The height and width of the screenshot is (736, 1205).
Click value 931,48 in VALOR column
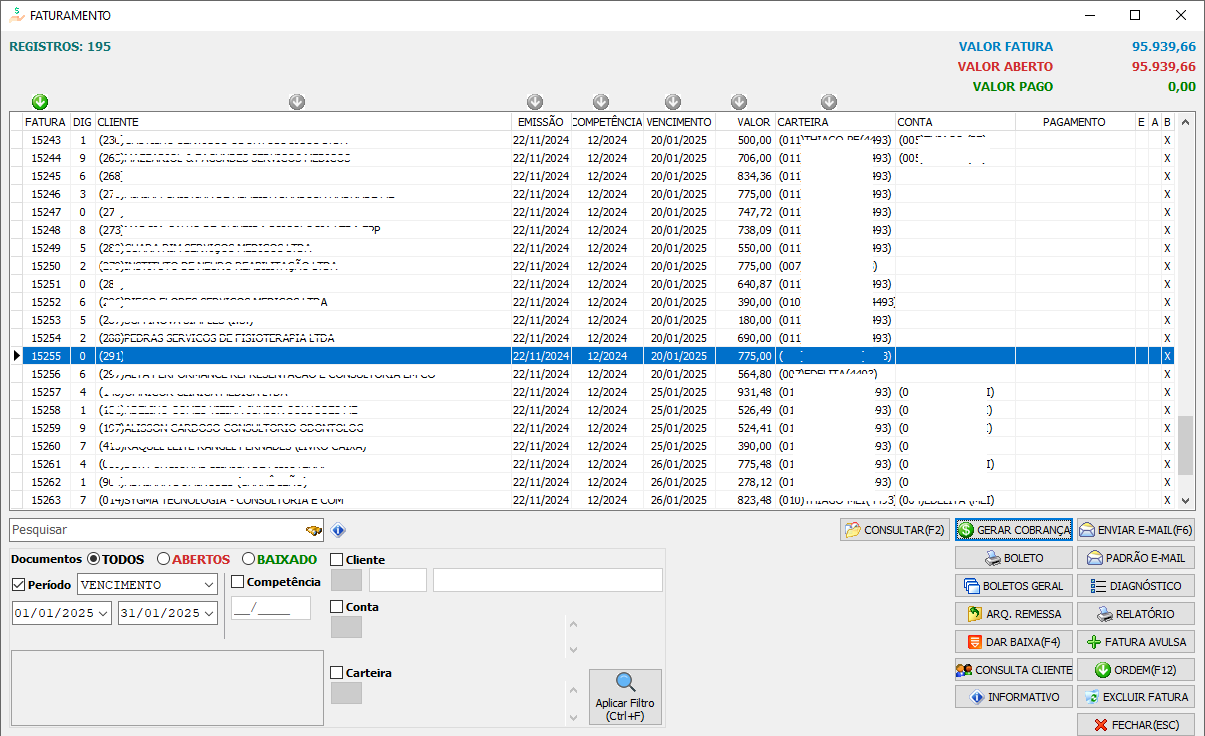click(752, 392)
